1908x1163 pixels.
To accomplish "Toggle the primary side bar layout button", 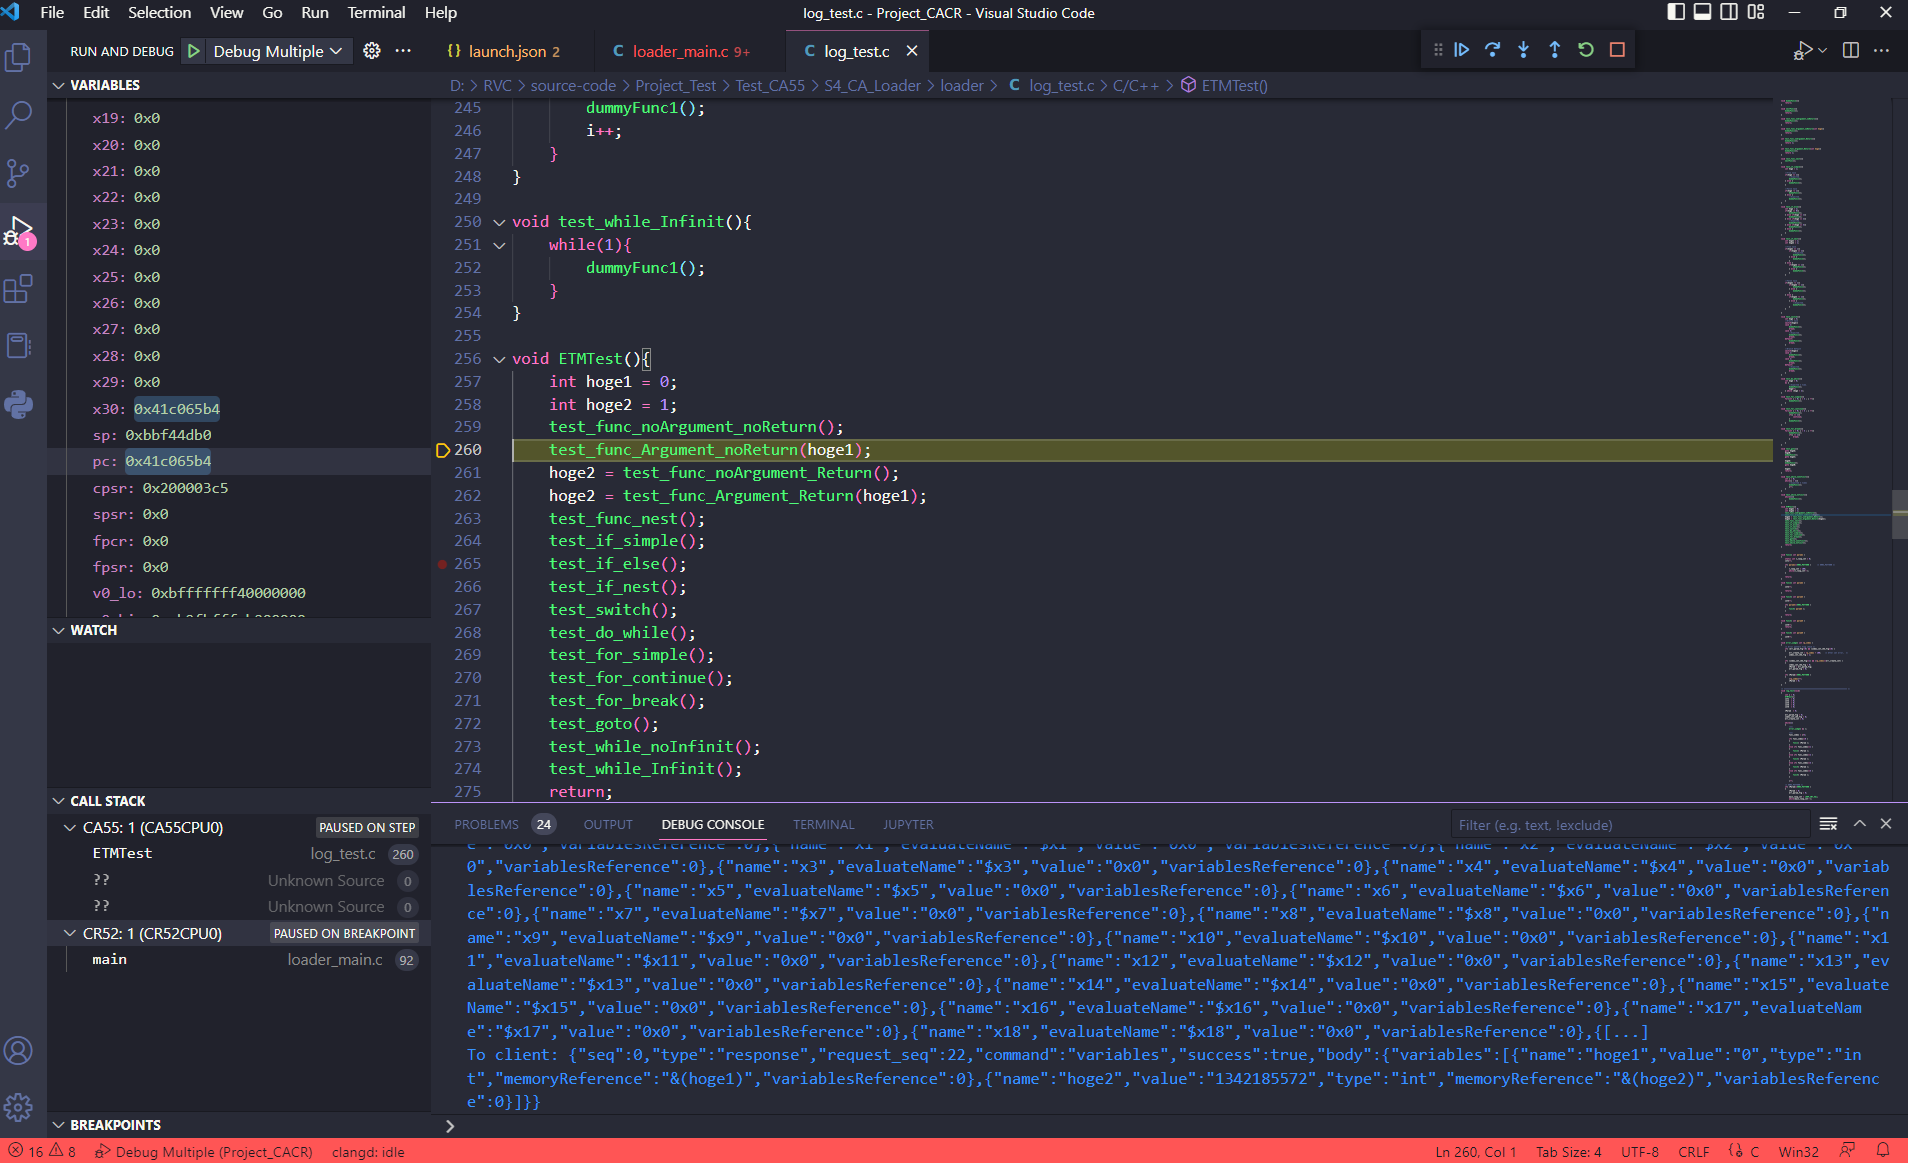I will (1676, 13).
